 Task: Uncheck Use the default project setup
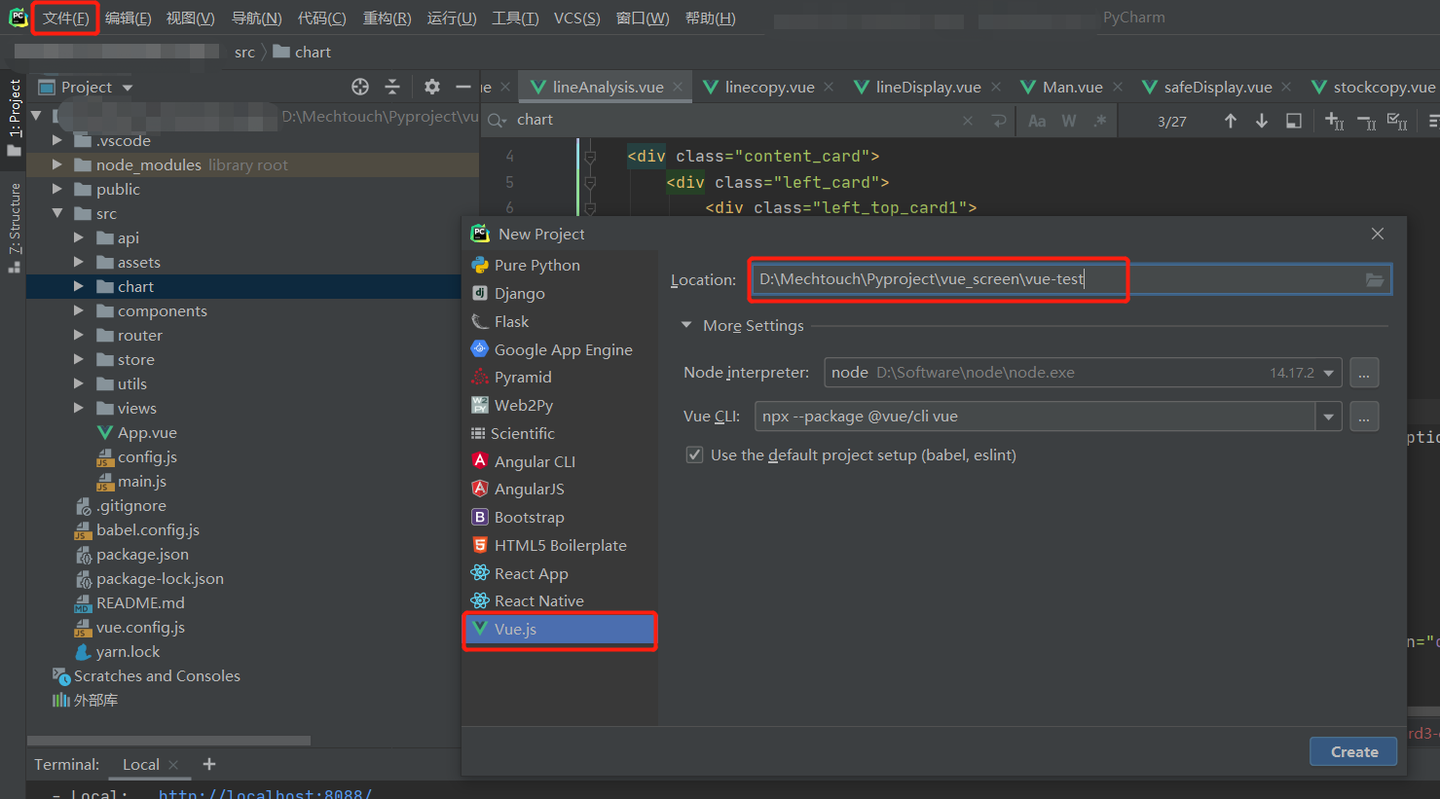694,455
